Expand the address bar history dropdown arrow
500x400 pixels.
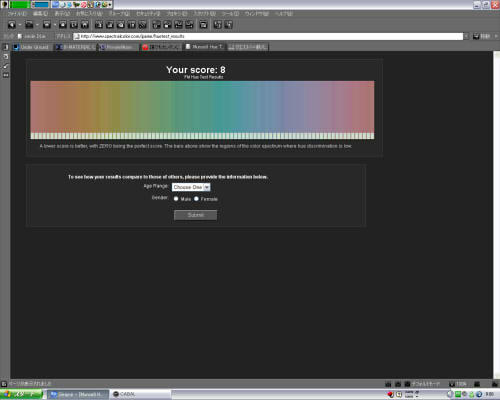[466, 36]
